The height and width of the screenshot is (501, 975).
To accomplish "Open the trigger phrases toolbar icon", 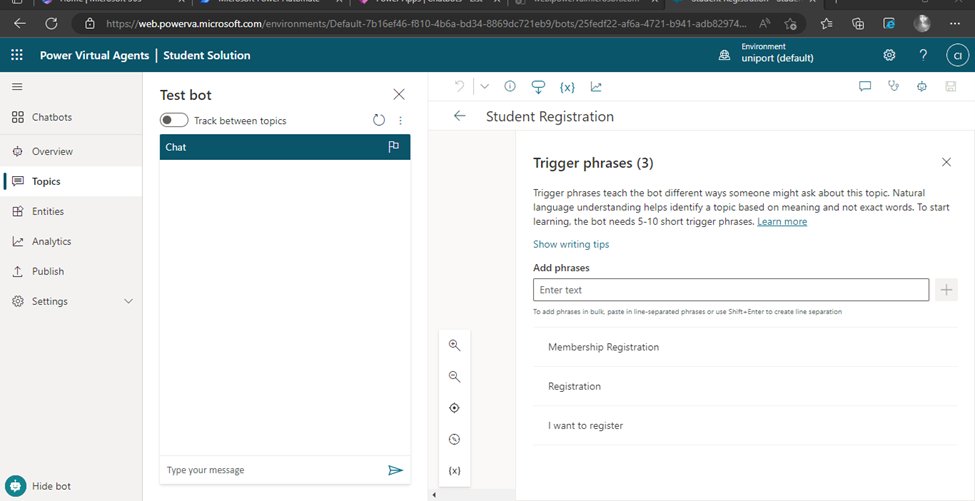I will pos(538,87).
